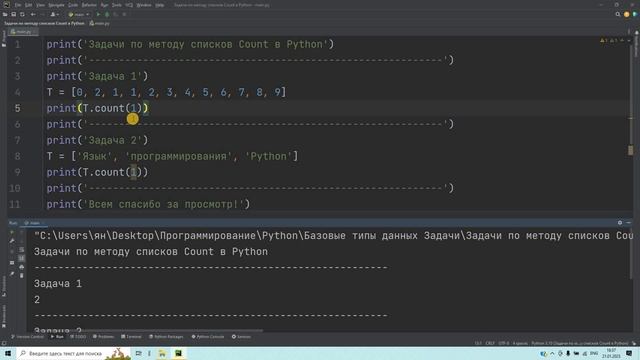
Task: Open the Problems tool window
Action: tap(103, 337)
